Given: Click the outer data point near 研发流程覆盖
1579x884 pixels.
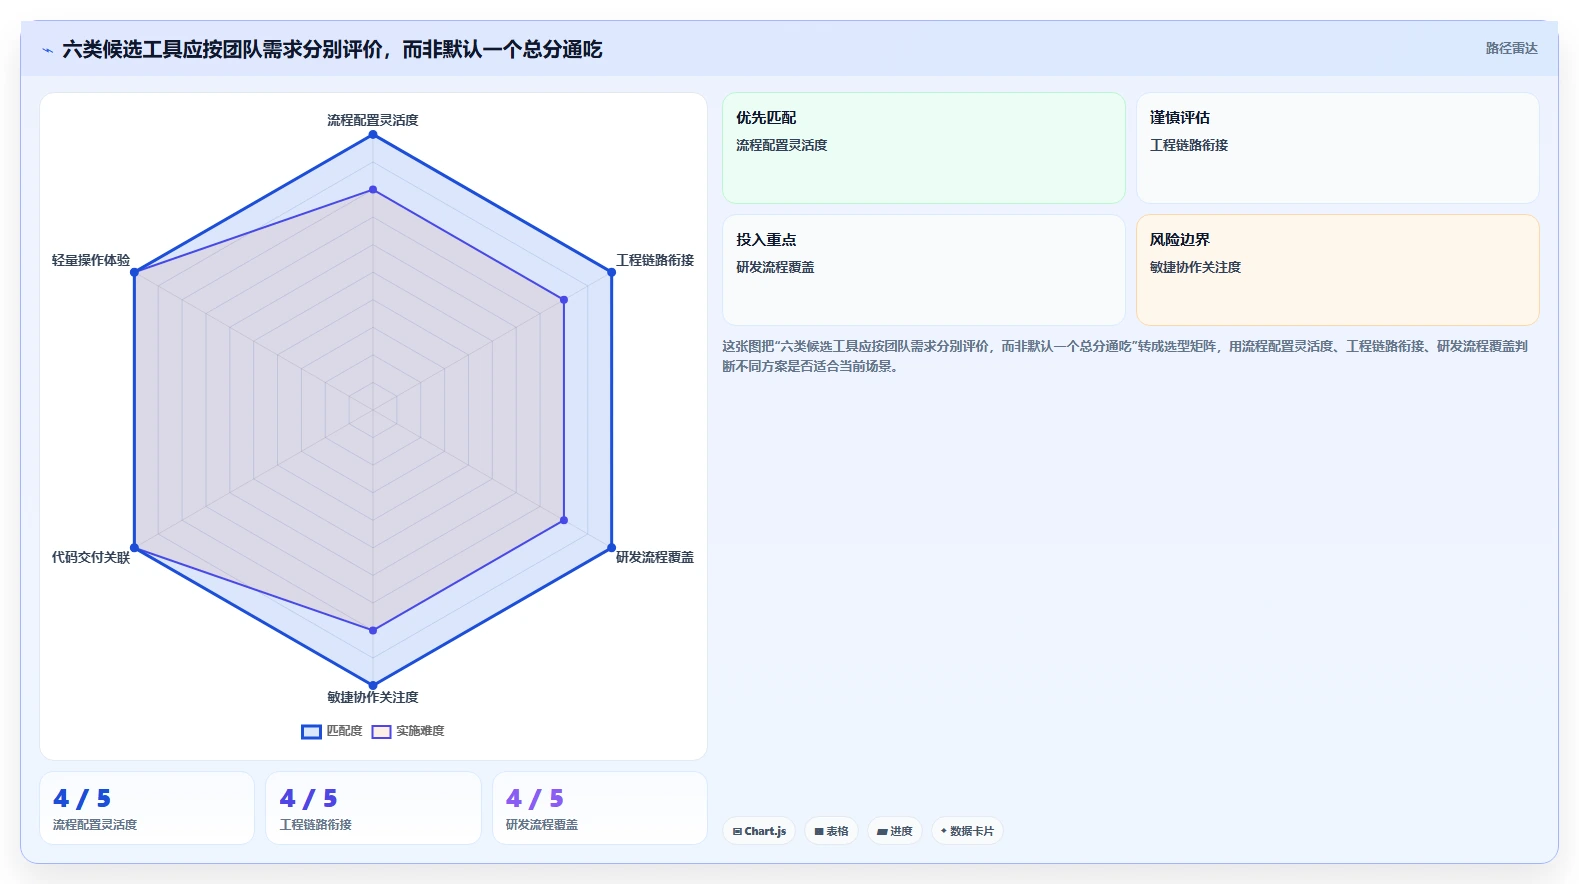Looking at the screenshot, I should click(612, 548).
